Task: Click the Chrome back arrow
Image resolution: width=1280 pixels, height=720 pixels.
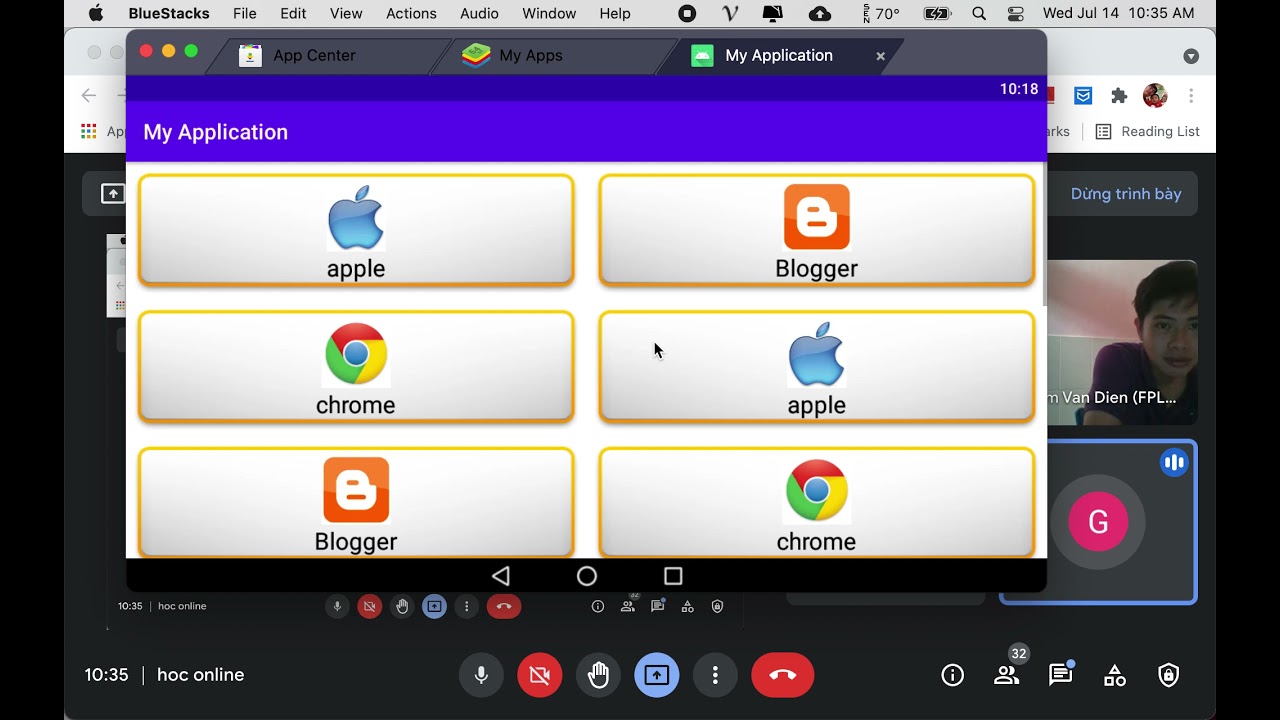Action: pos(89,96)
